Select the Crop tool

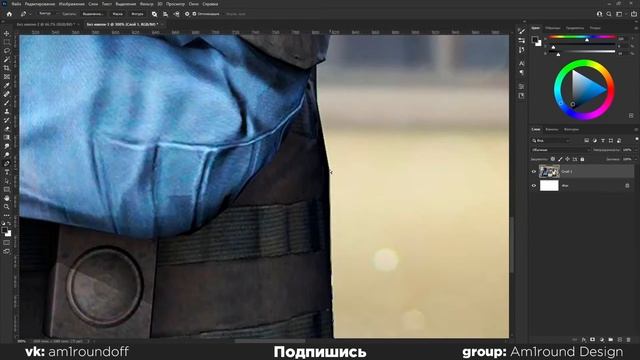coord(7,68)
